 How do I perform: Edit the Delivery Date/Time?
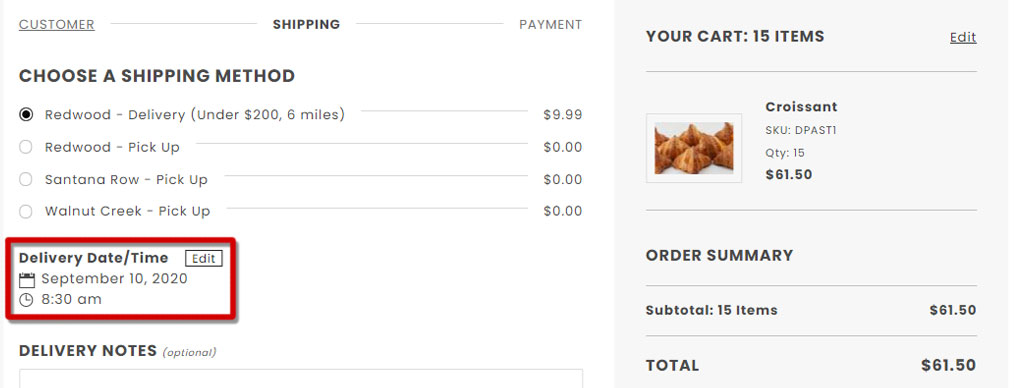[x=204, y=258]
